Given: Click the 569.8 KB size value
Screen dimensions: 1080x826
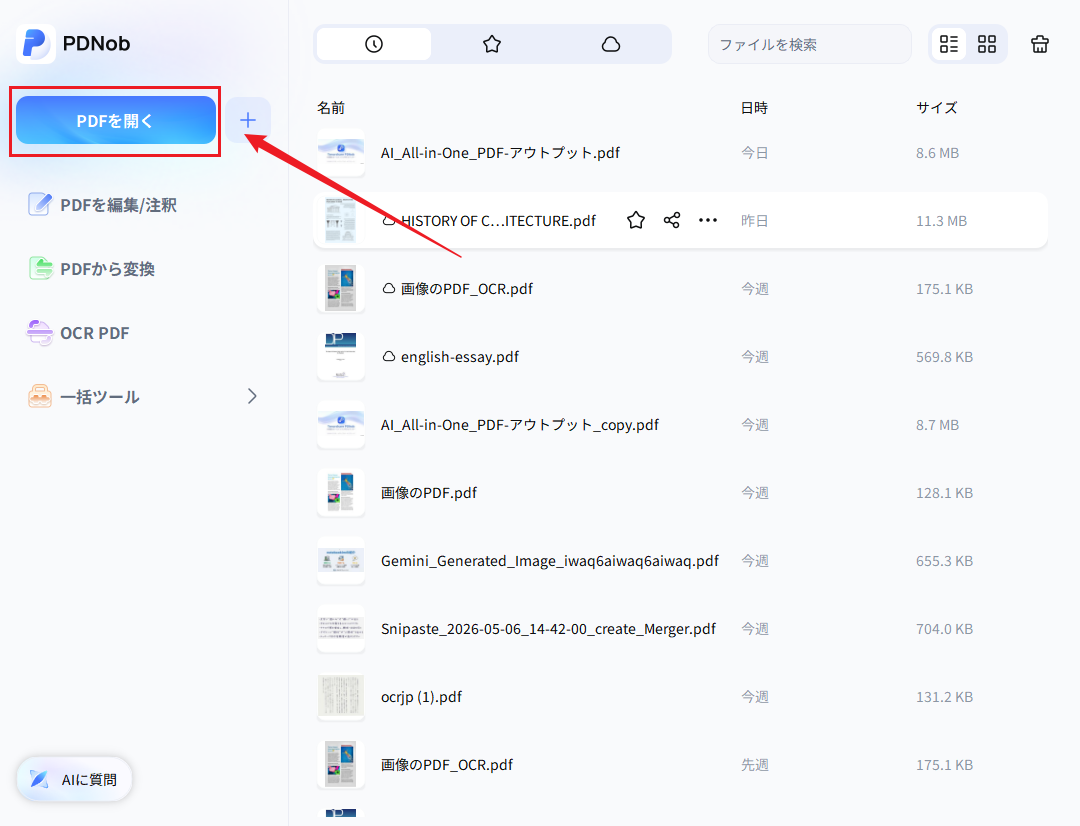Looking at the screenshot, I should pyautogui.click(x=944, y=357).
